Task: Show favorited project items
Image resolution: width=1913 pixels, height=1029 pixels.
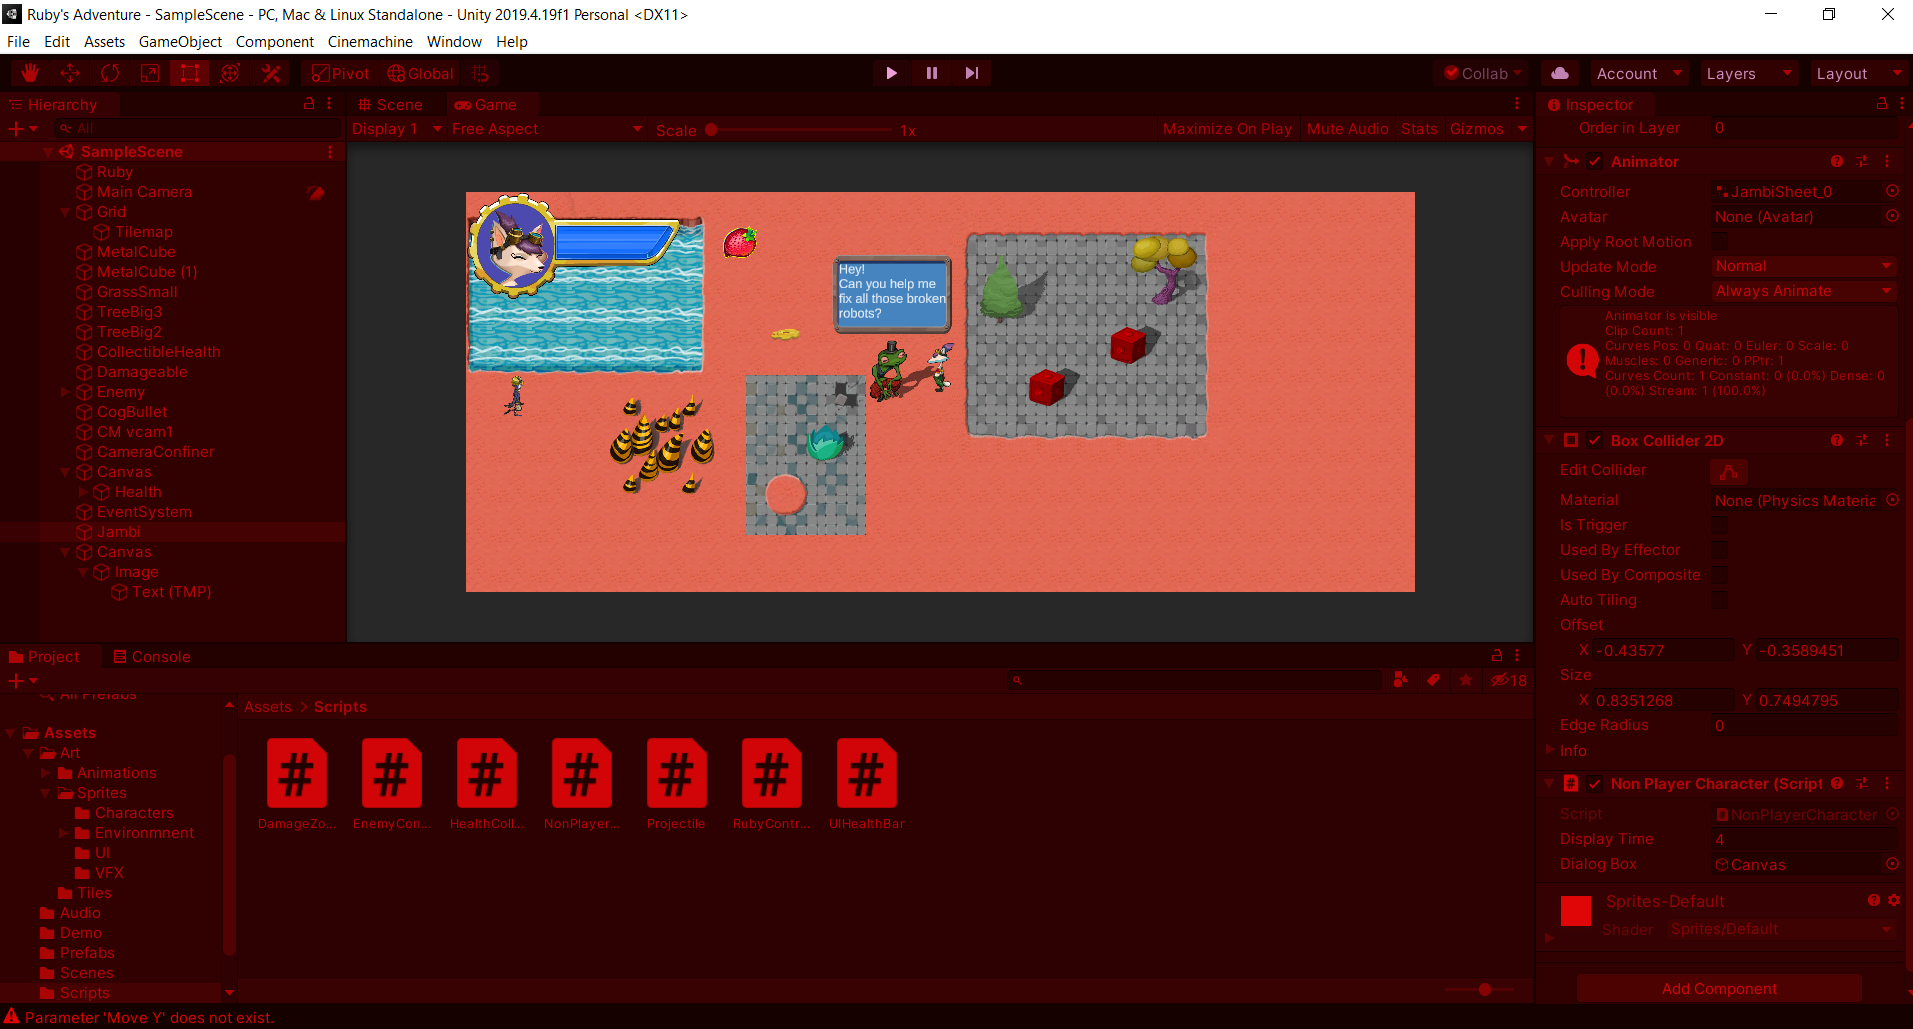Action: coord(1466,680)
